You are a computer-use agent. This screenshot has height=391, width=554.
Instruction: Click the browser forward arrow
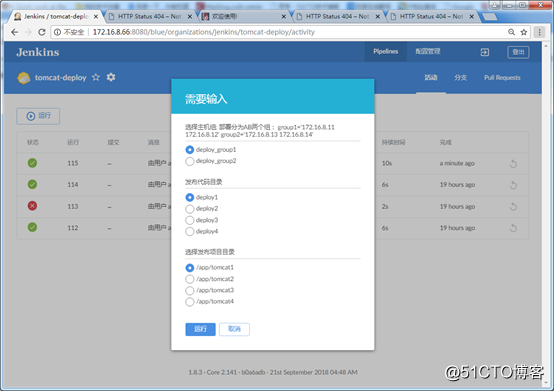point(28,32)
